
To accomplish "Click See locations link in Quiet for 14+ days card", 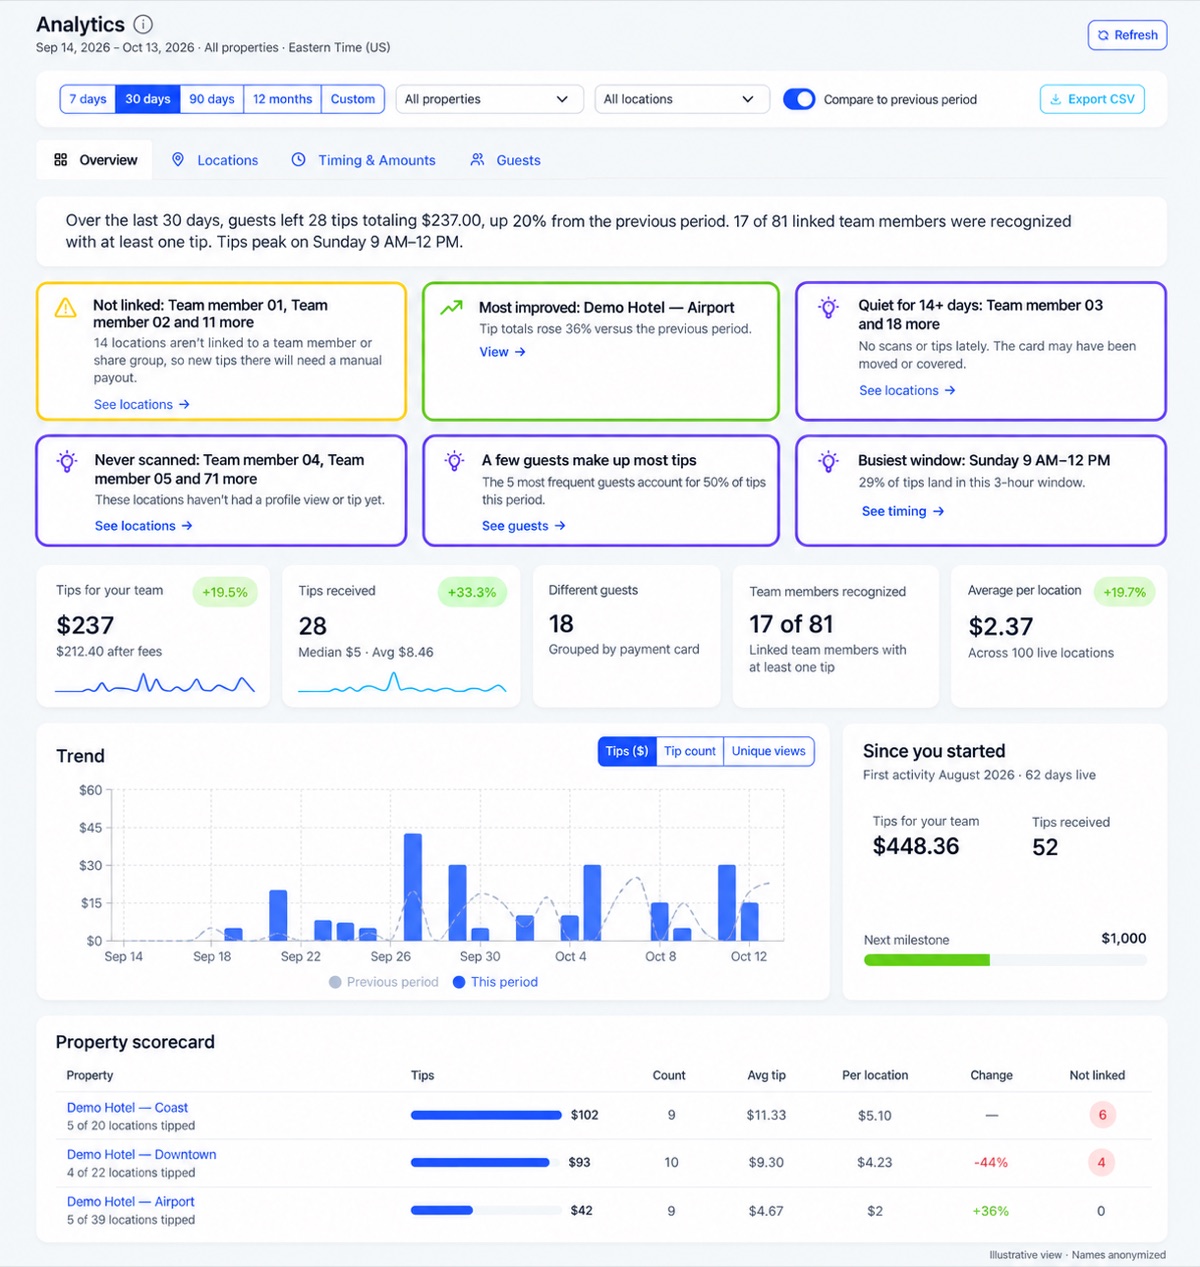I will (907, 390).
